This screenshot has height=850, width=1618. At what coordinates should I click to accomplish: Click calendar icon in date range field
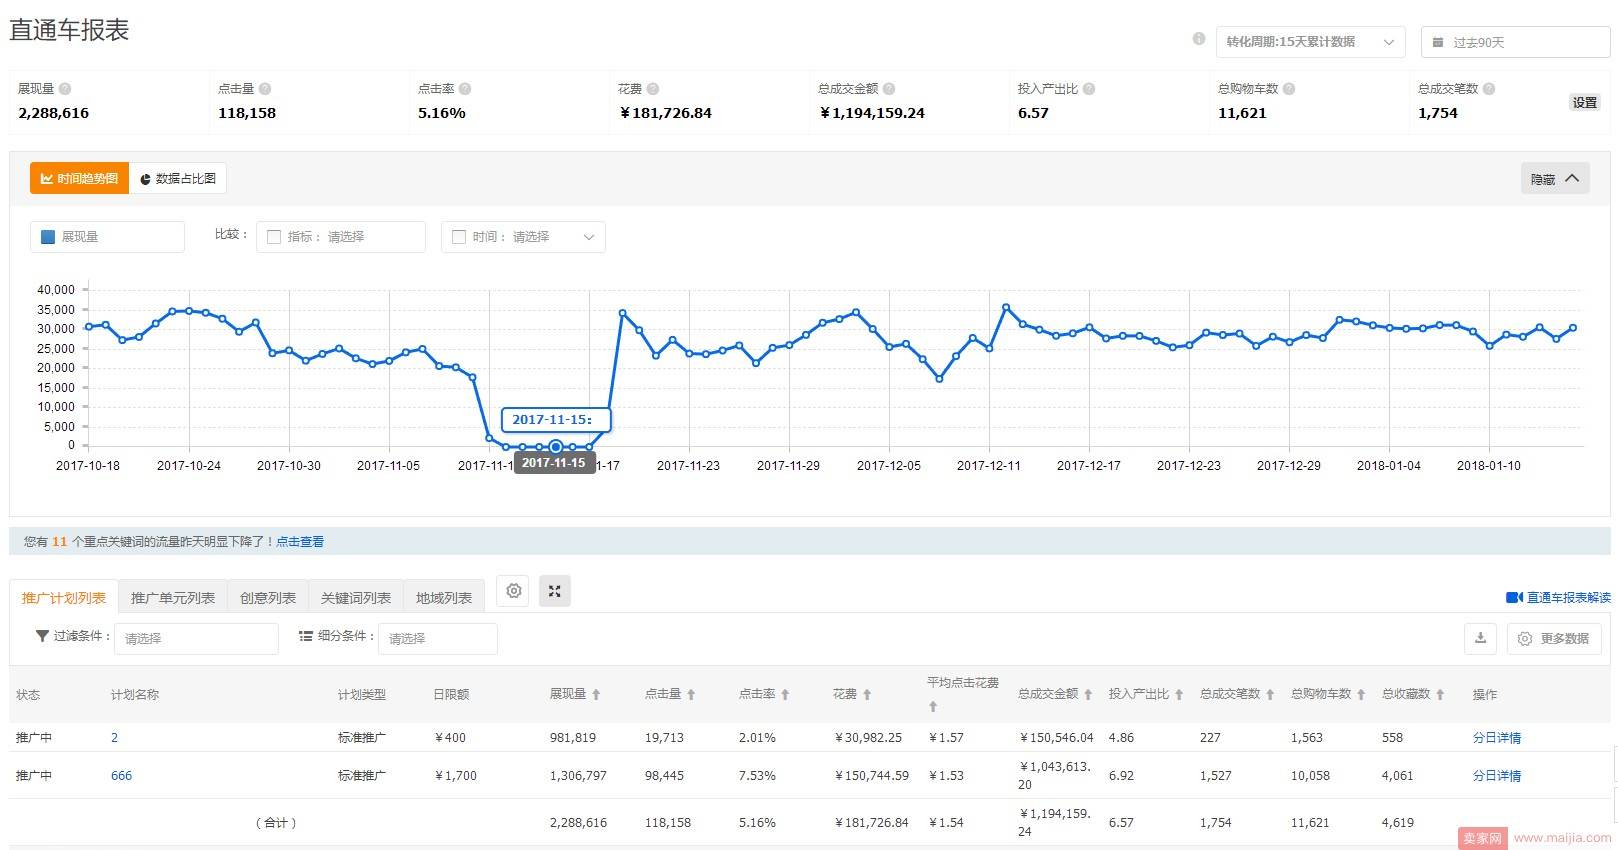[x=1438, y=42]
